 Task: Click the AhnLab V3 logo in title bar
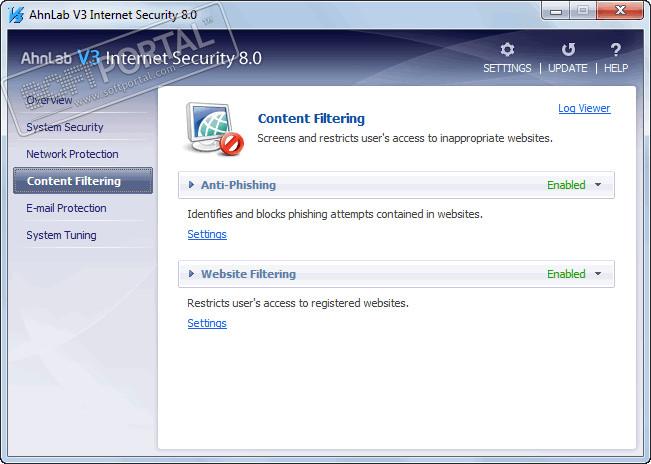16,15
